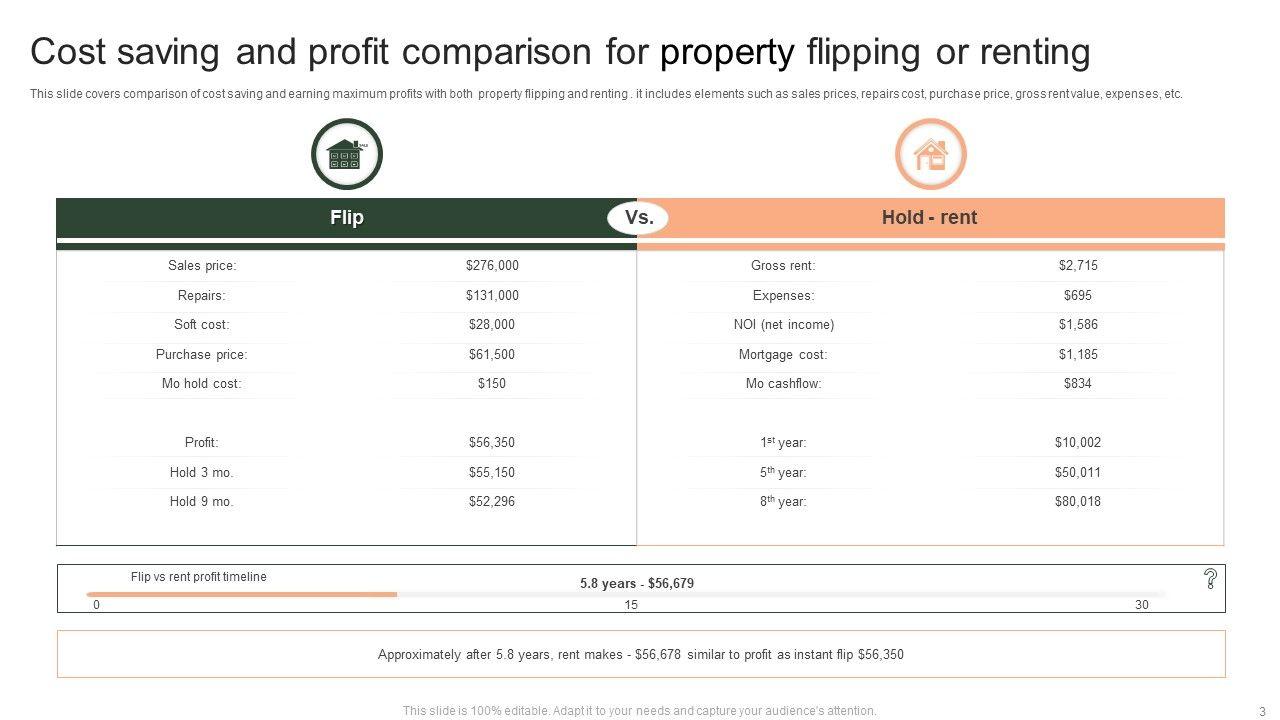Click the Flip vs rent profit timeline label
This screenshot has width=1280, height=720.
pyautogui.click(x=199, y=577)
